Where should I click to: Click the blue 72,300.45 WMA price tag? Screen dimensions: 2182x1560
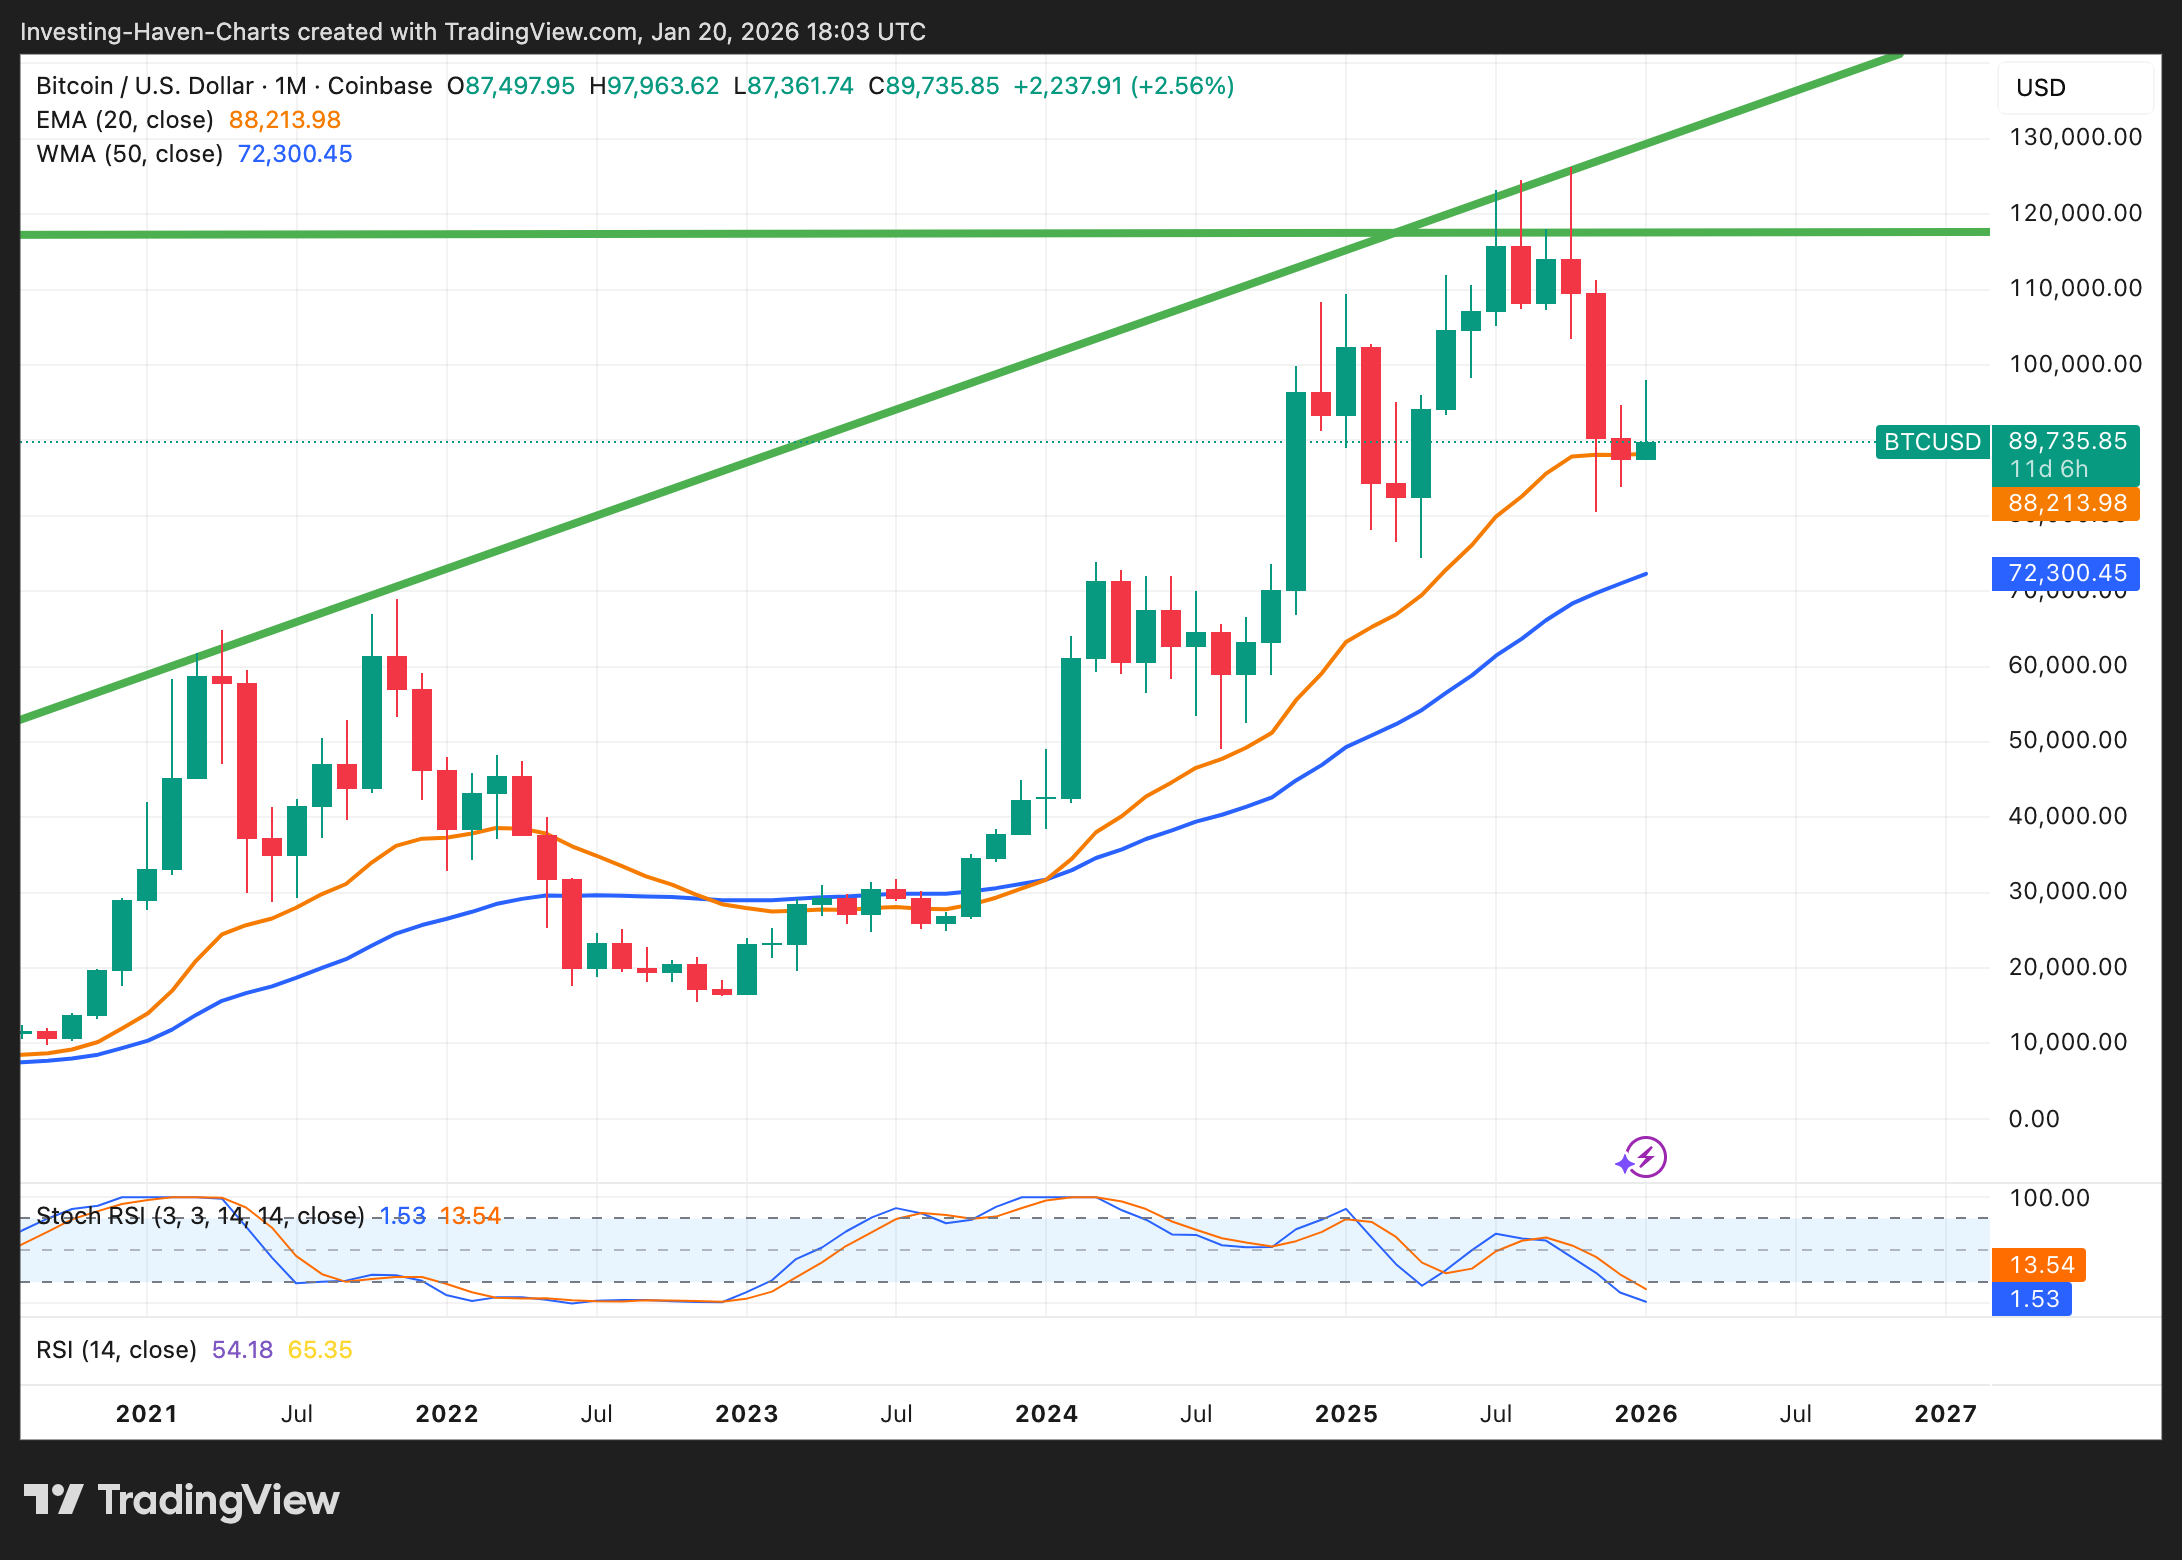pyautogui.click(x=2066, y=573)
